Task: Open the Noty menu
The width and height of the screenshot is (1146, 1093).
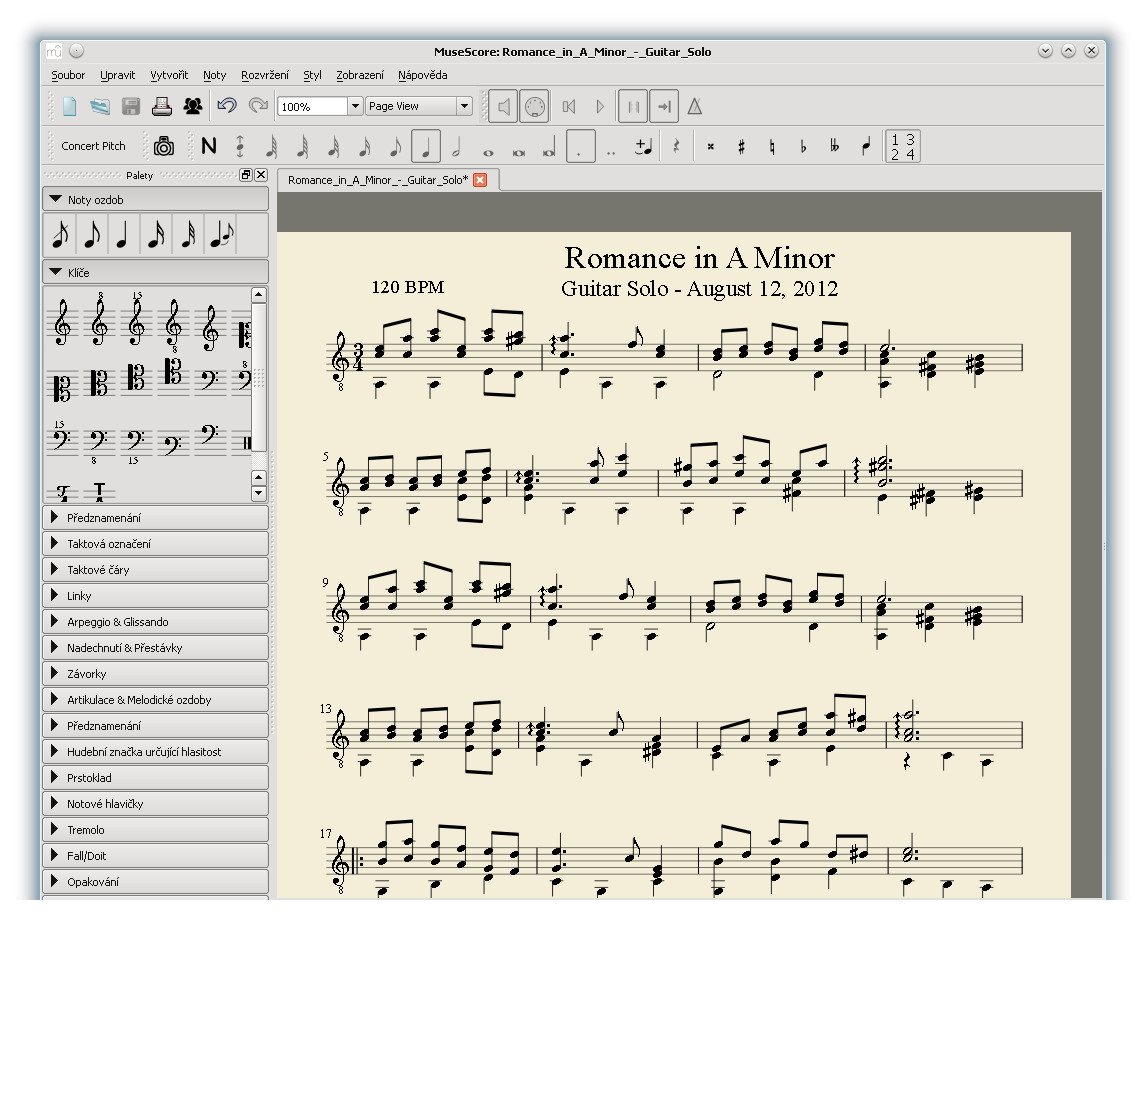Action: click(x=214, y=75)
